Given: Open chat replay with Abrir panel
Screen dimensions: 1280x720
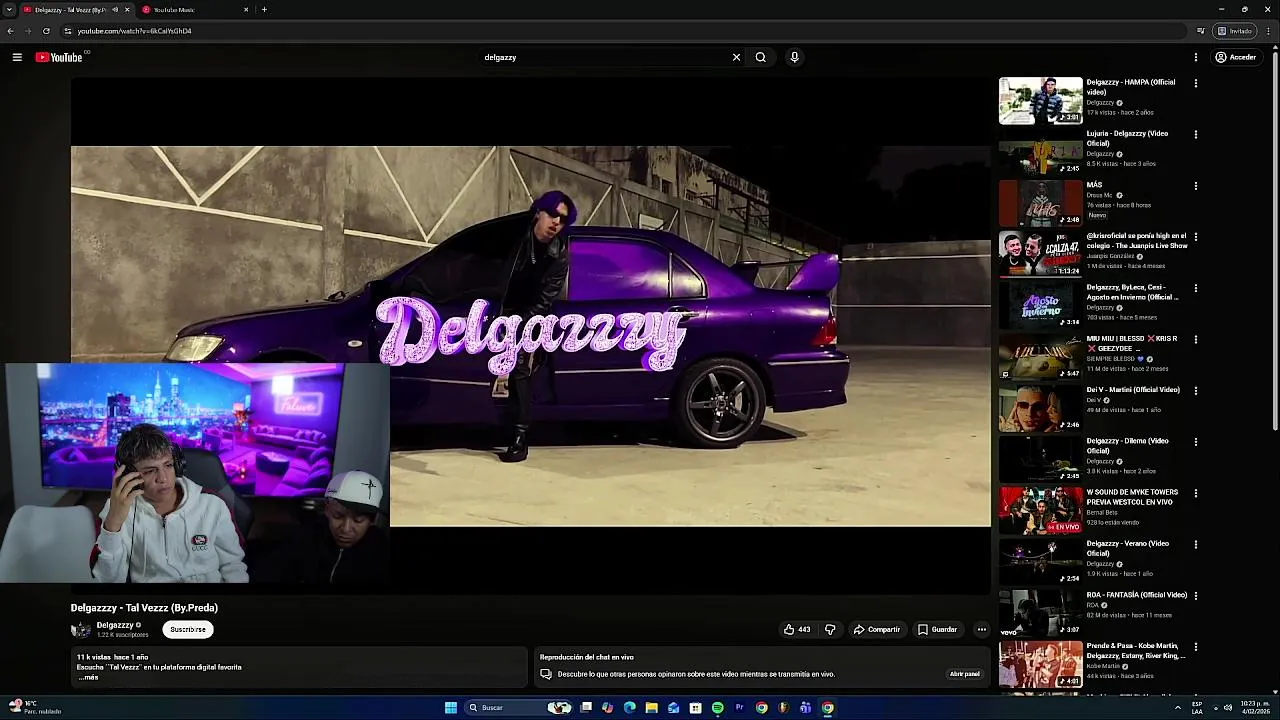Looking at the screenshot, I should click(965, 674).
